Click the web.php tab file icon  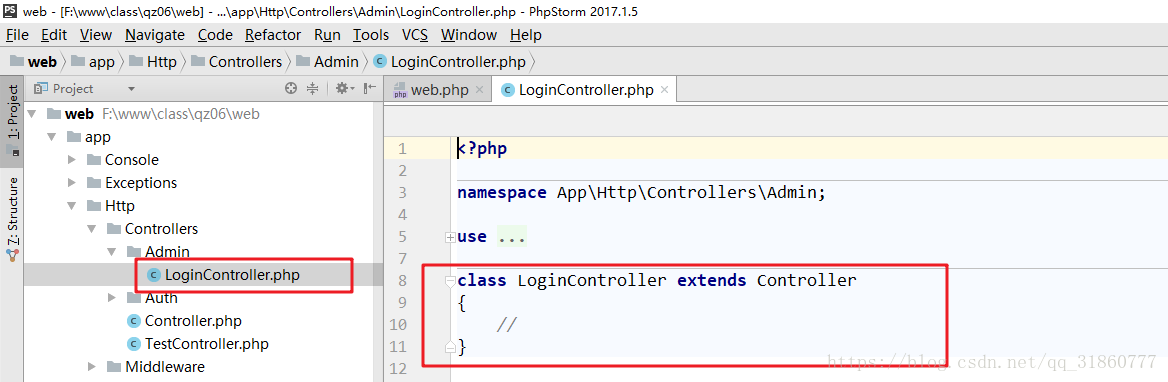click(400, 90)
